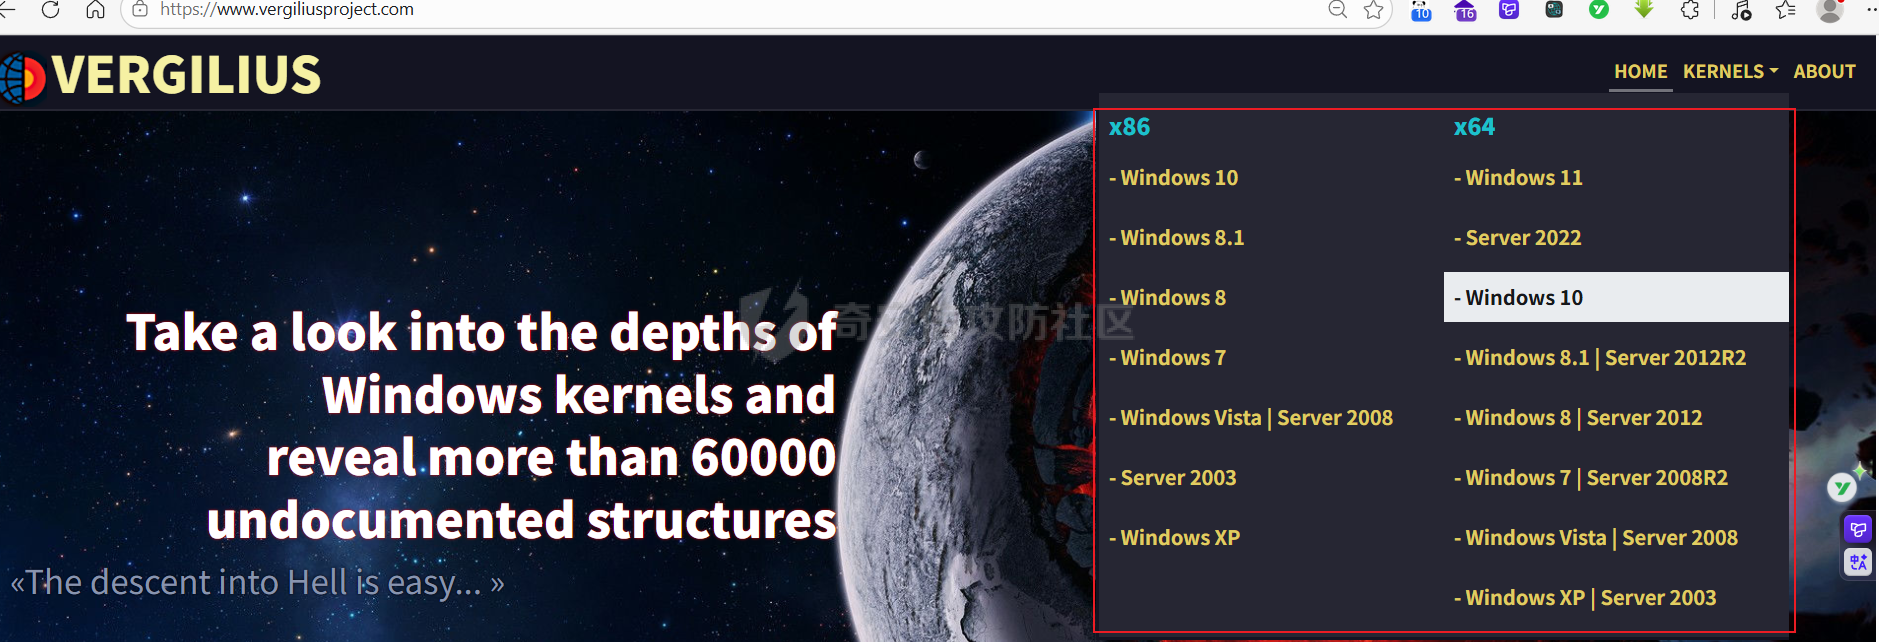
Task: Click the green download arrow extension
Action: coord(1644,10)
